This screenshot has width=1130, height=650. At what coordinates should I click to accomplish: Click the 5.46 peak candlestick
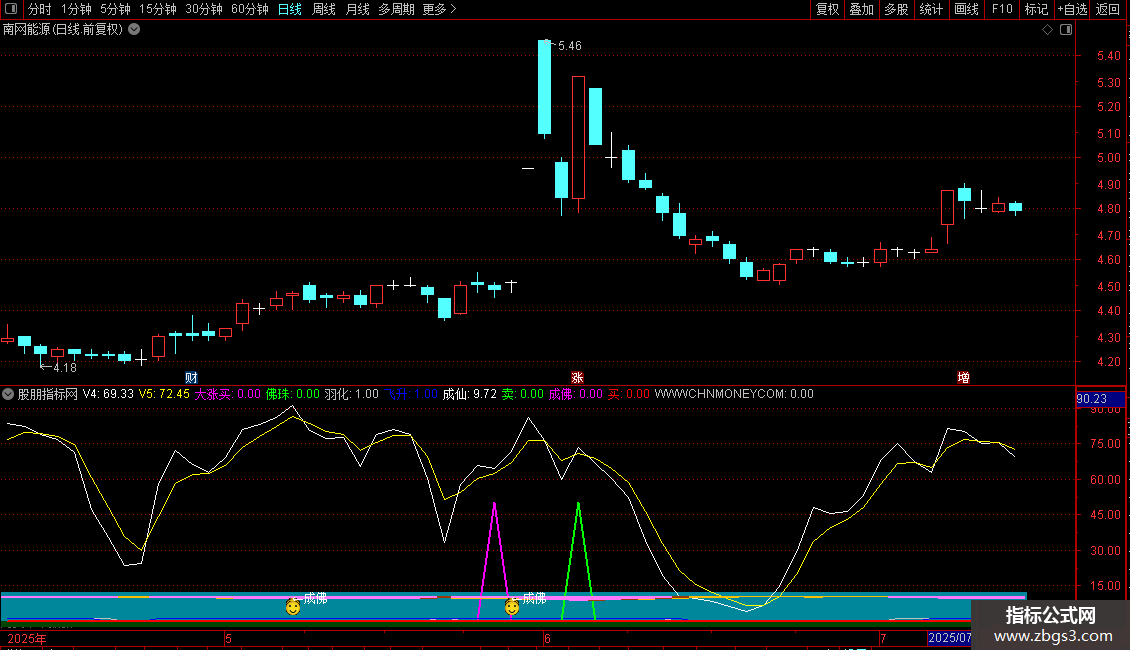(x=544, y=87)
